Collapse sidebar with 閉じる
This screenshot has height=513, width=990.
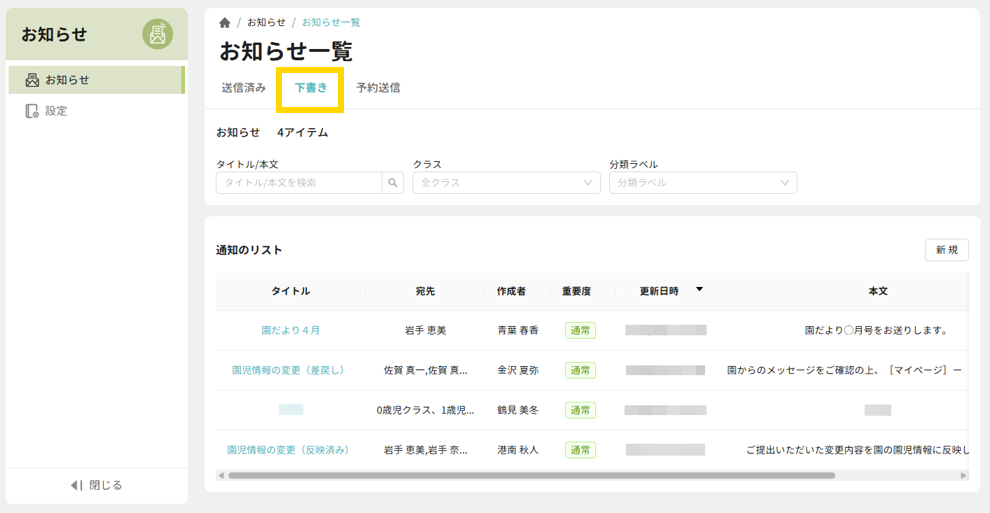(96, 485)
